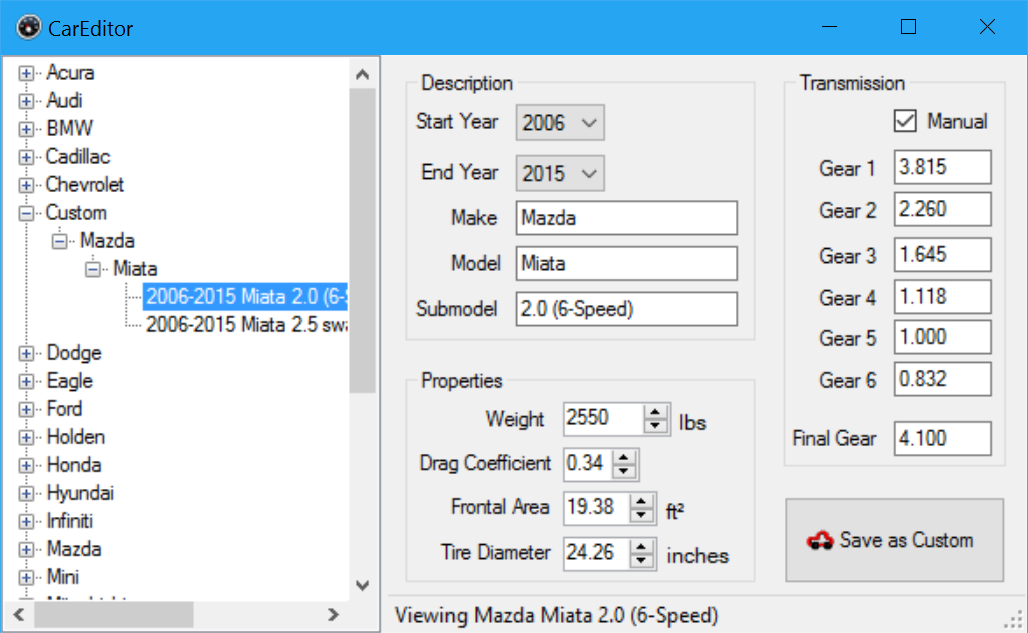Click the horizontal scrollbar thumb in tree
The height and width of the screenshot is (633, 1028).
tap(113, 615)
